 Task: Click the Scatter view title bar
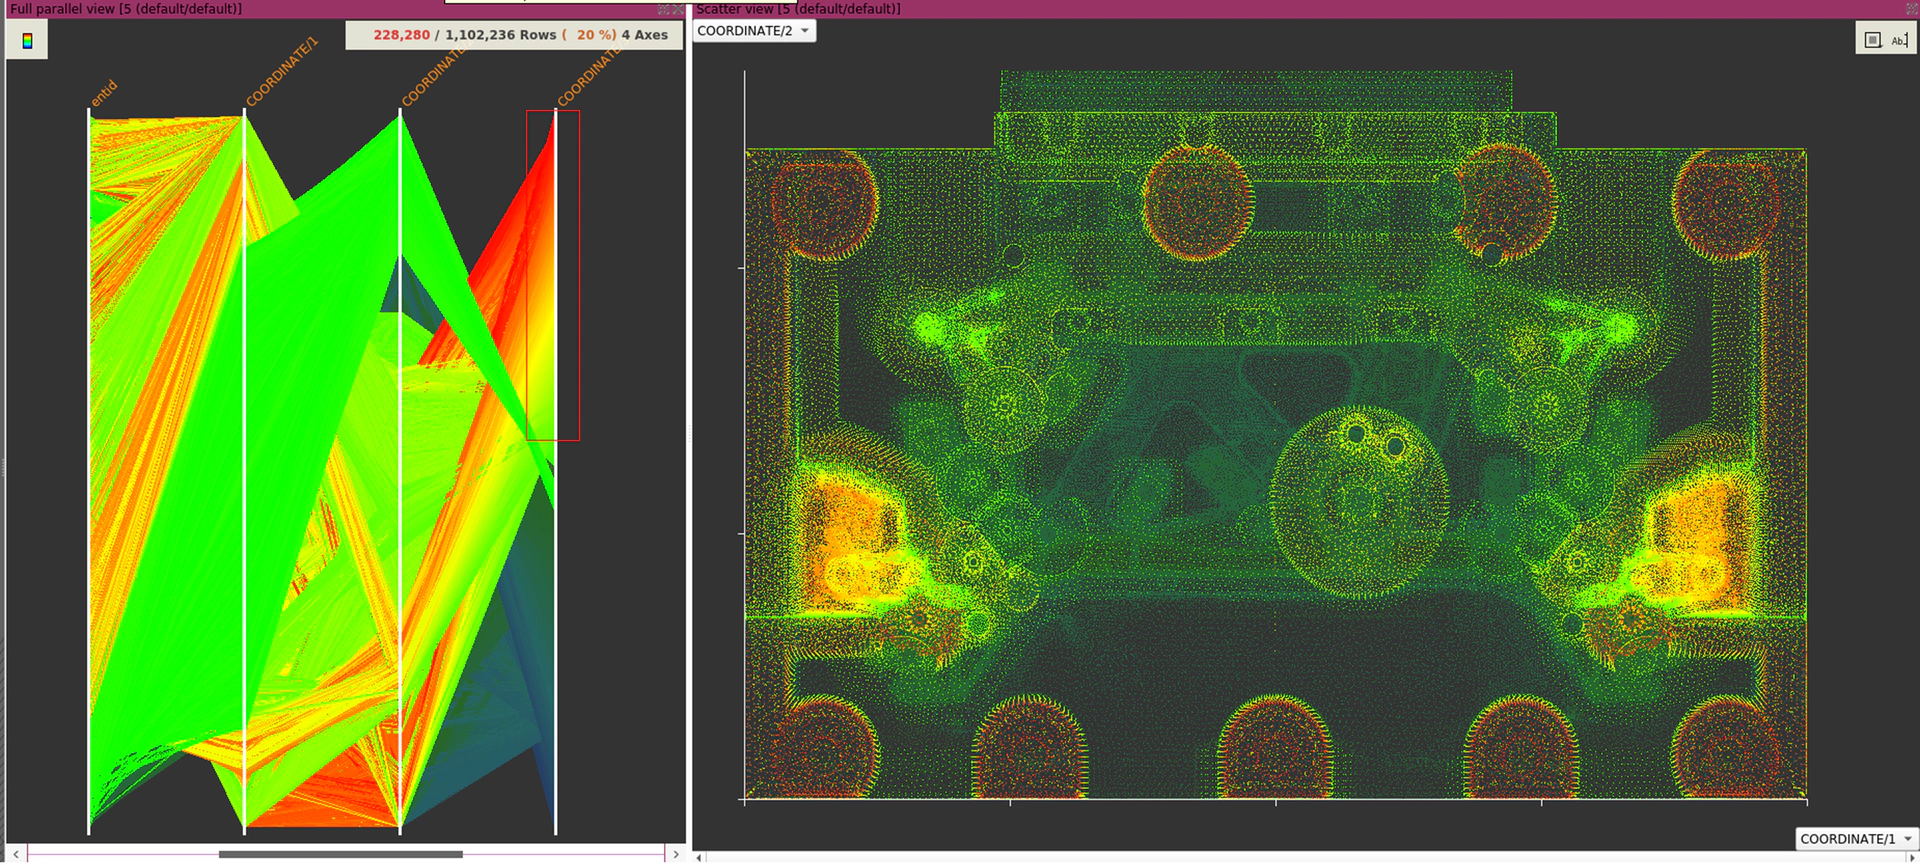(1300, 9)
